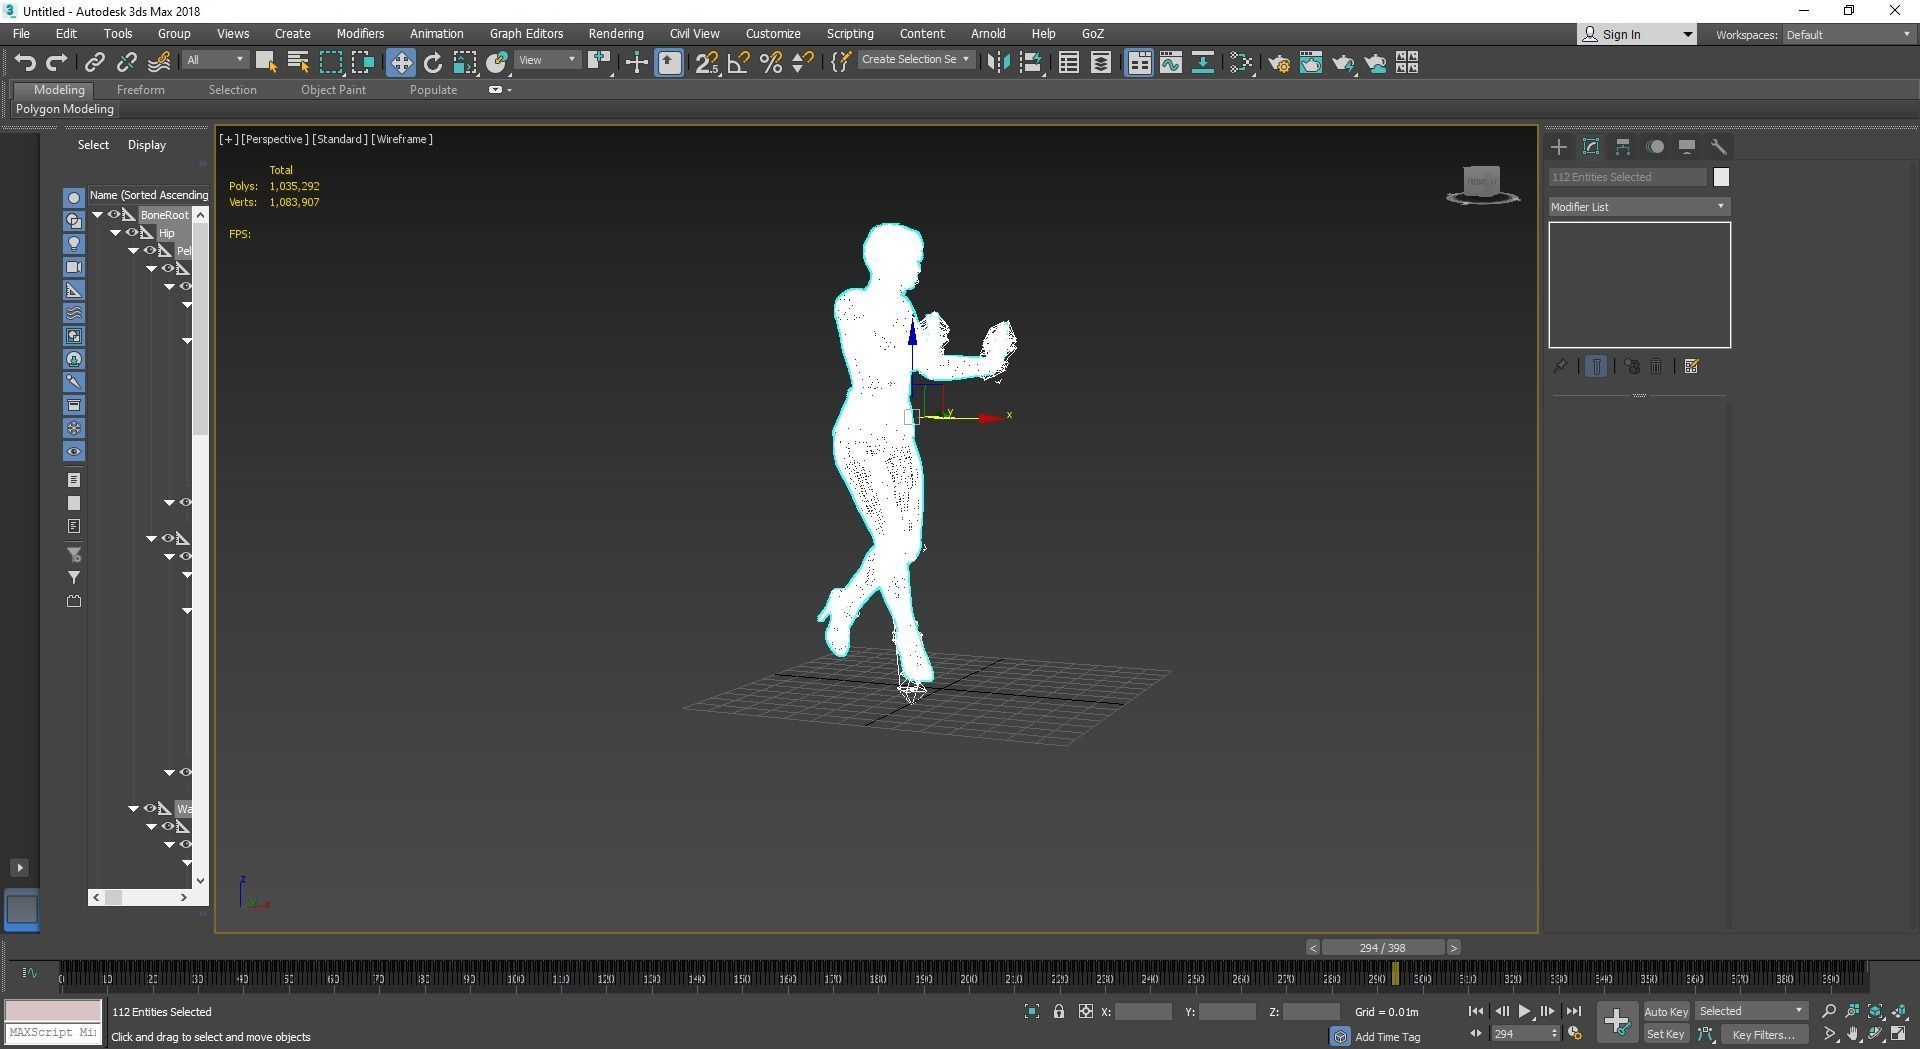Open Create Selection Set dropdown
The width and height of the screenshot is (1920, 1049).
[x=915, y=60]
